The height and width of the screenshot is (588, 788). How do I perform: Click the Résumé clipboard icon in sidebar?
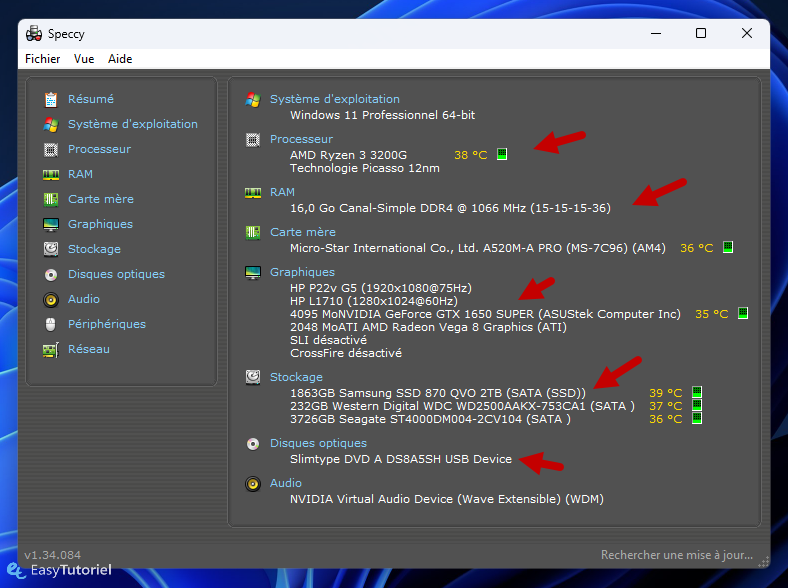[x=51, y=100]
